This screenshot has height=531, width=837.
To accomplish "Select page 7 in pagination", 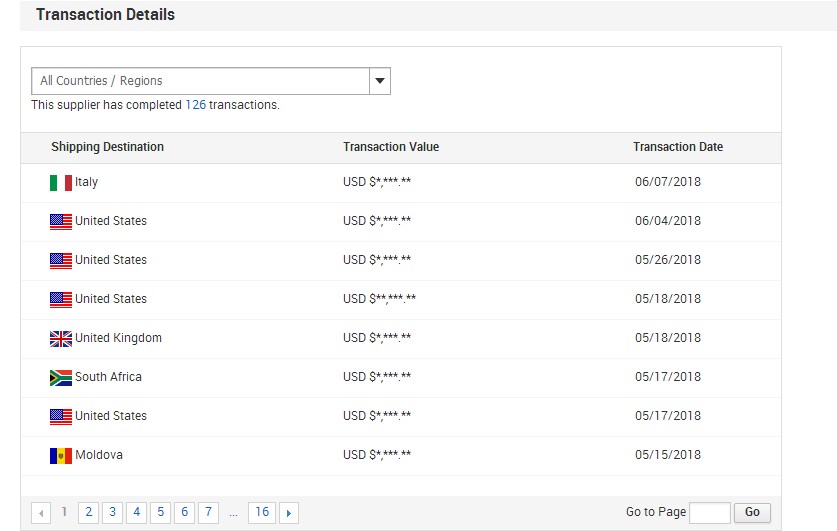I will [208, 512].
